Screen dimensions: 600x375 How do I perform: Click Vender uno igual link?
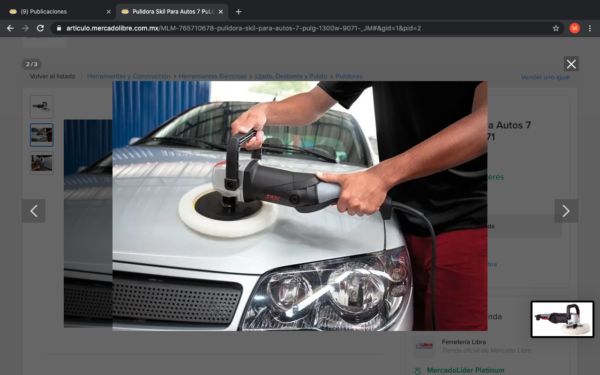[545, 77]
